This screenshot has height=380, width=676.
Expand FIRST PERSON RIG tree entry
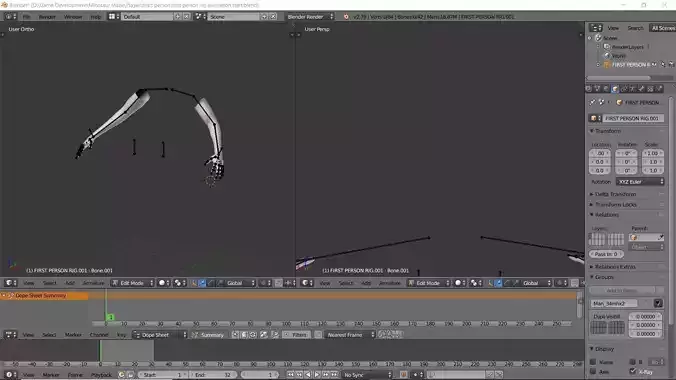[x=598, y=65]
